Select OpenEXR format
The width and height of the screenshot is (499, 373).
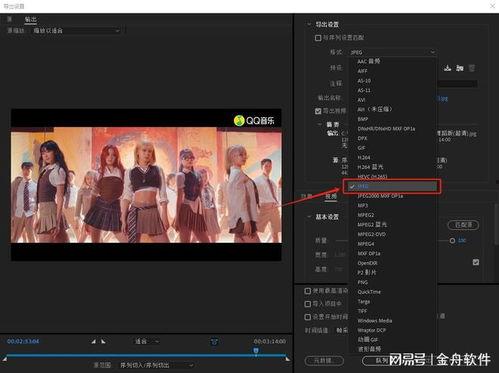tap(367, 263)
